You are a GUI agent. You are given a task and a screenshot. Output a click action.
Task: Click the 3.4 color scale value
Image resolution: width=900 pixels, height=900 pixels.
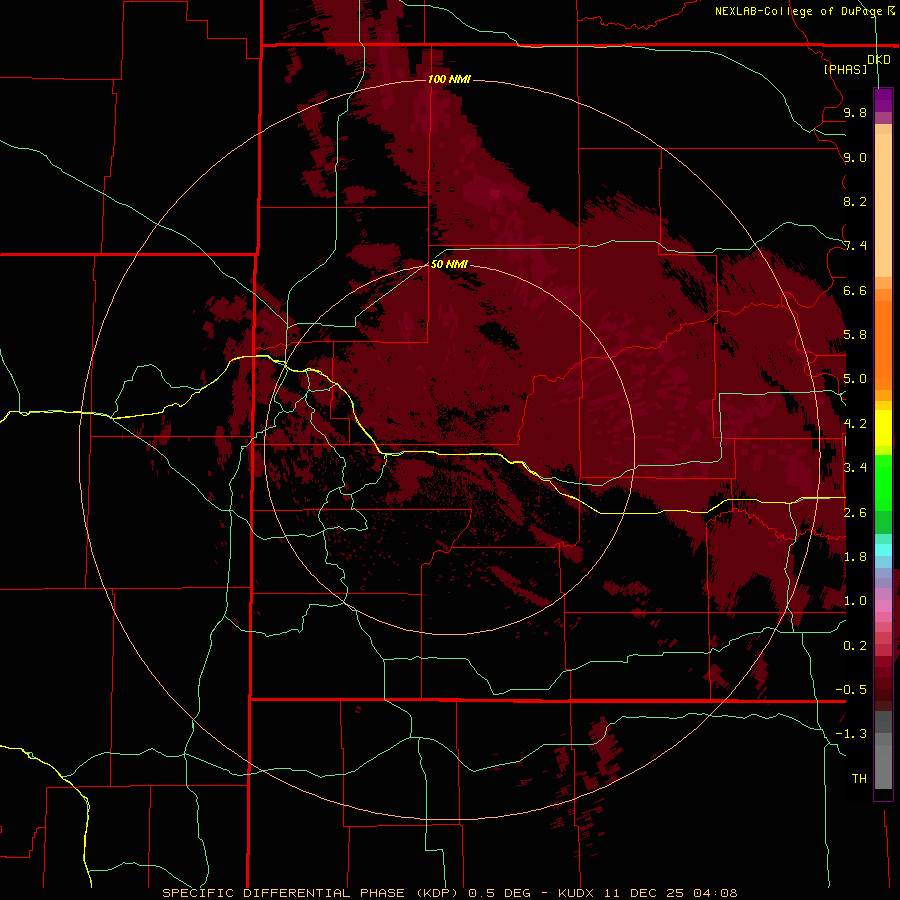(855, 468)
